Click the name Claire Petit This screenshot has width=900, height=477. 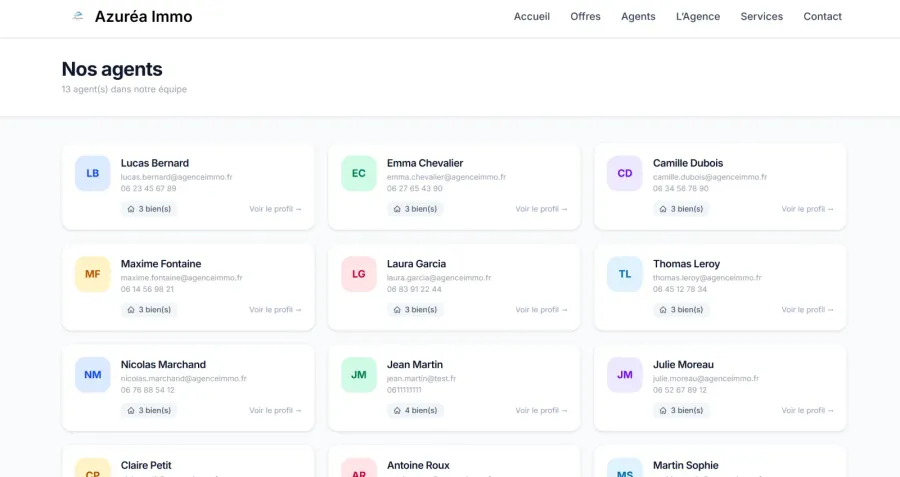[146, 466]
